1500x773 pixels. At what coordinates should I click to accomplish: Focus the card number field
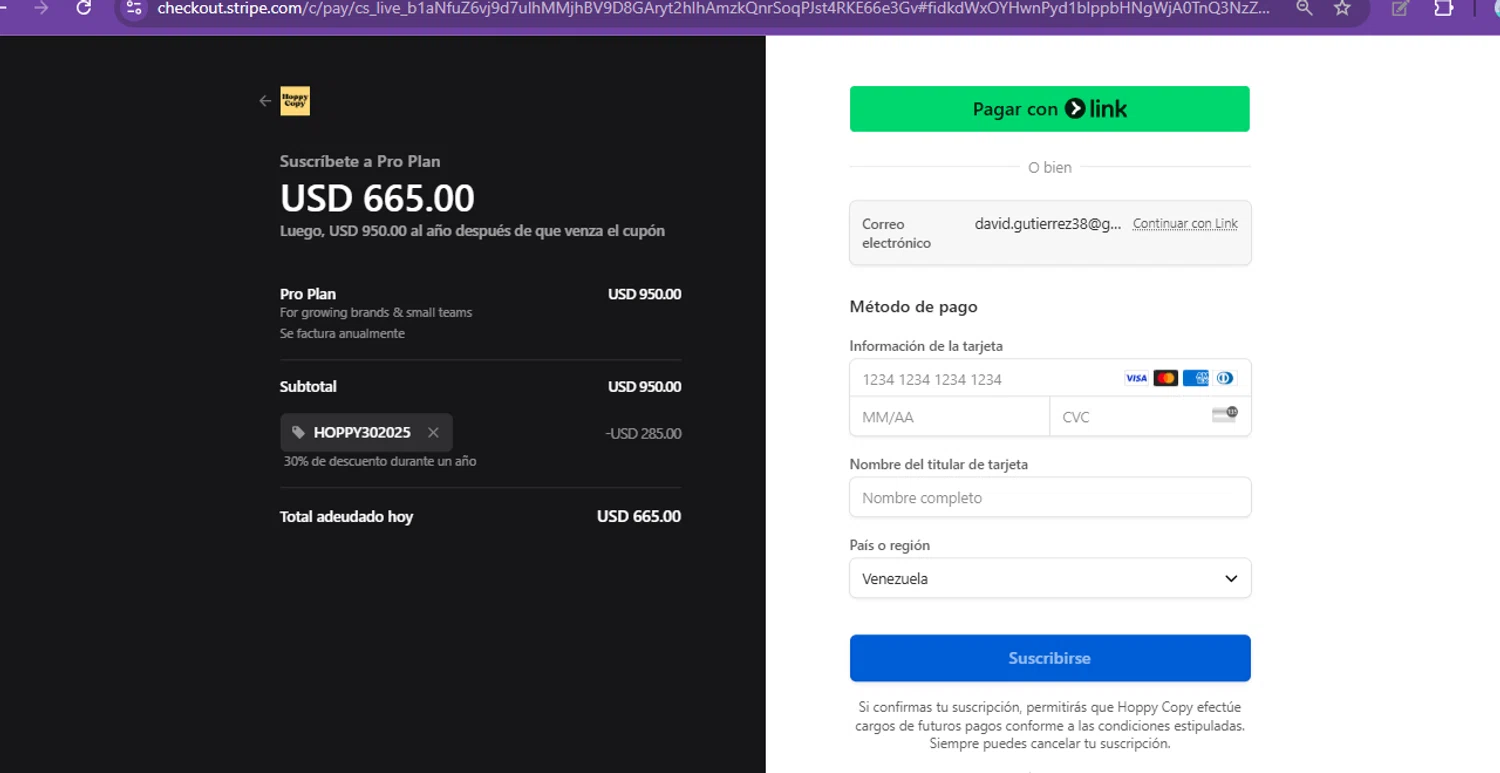pos(1050,379)
